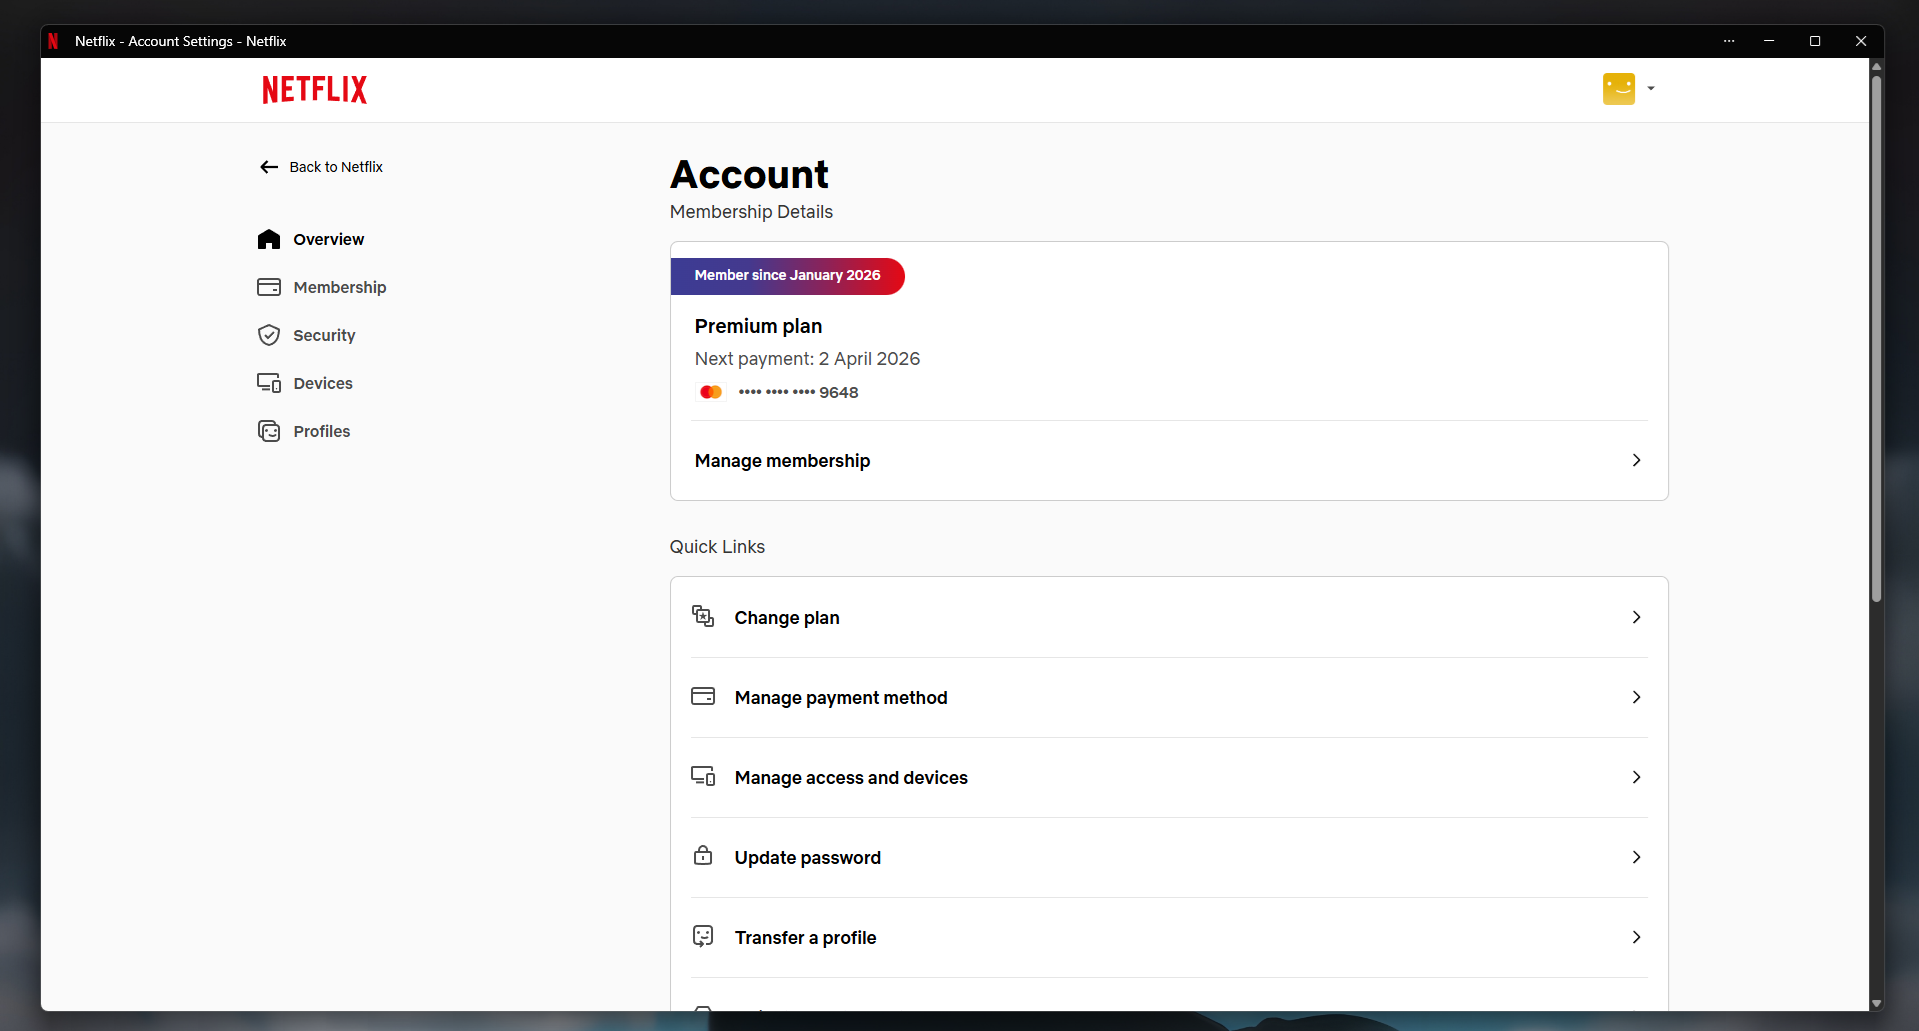1919x1031 pixels.
Task: Select the Security sidebar item
Action: point(324,336)
